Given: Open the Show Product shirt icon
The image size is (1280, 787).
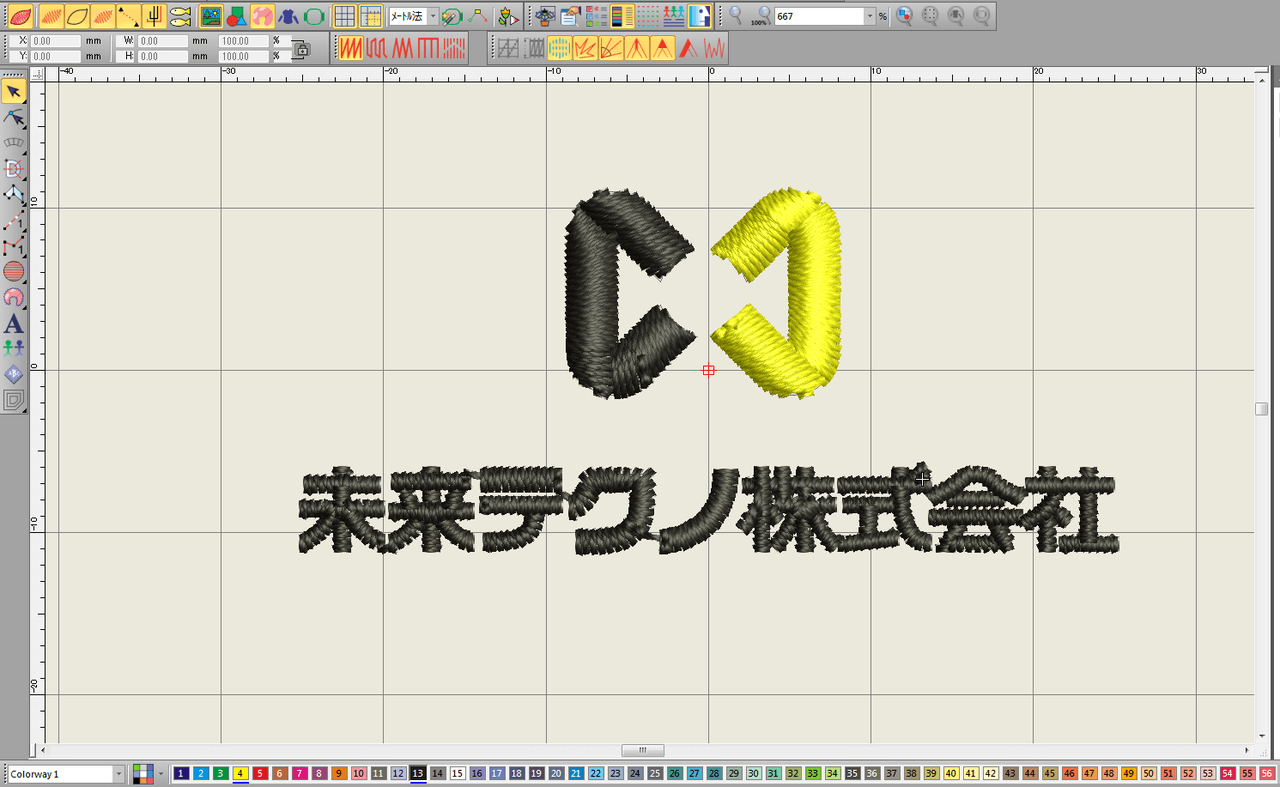Looking at the screenshot, I should 288,16.
